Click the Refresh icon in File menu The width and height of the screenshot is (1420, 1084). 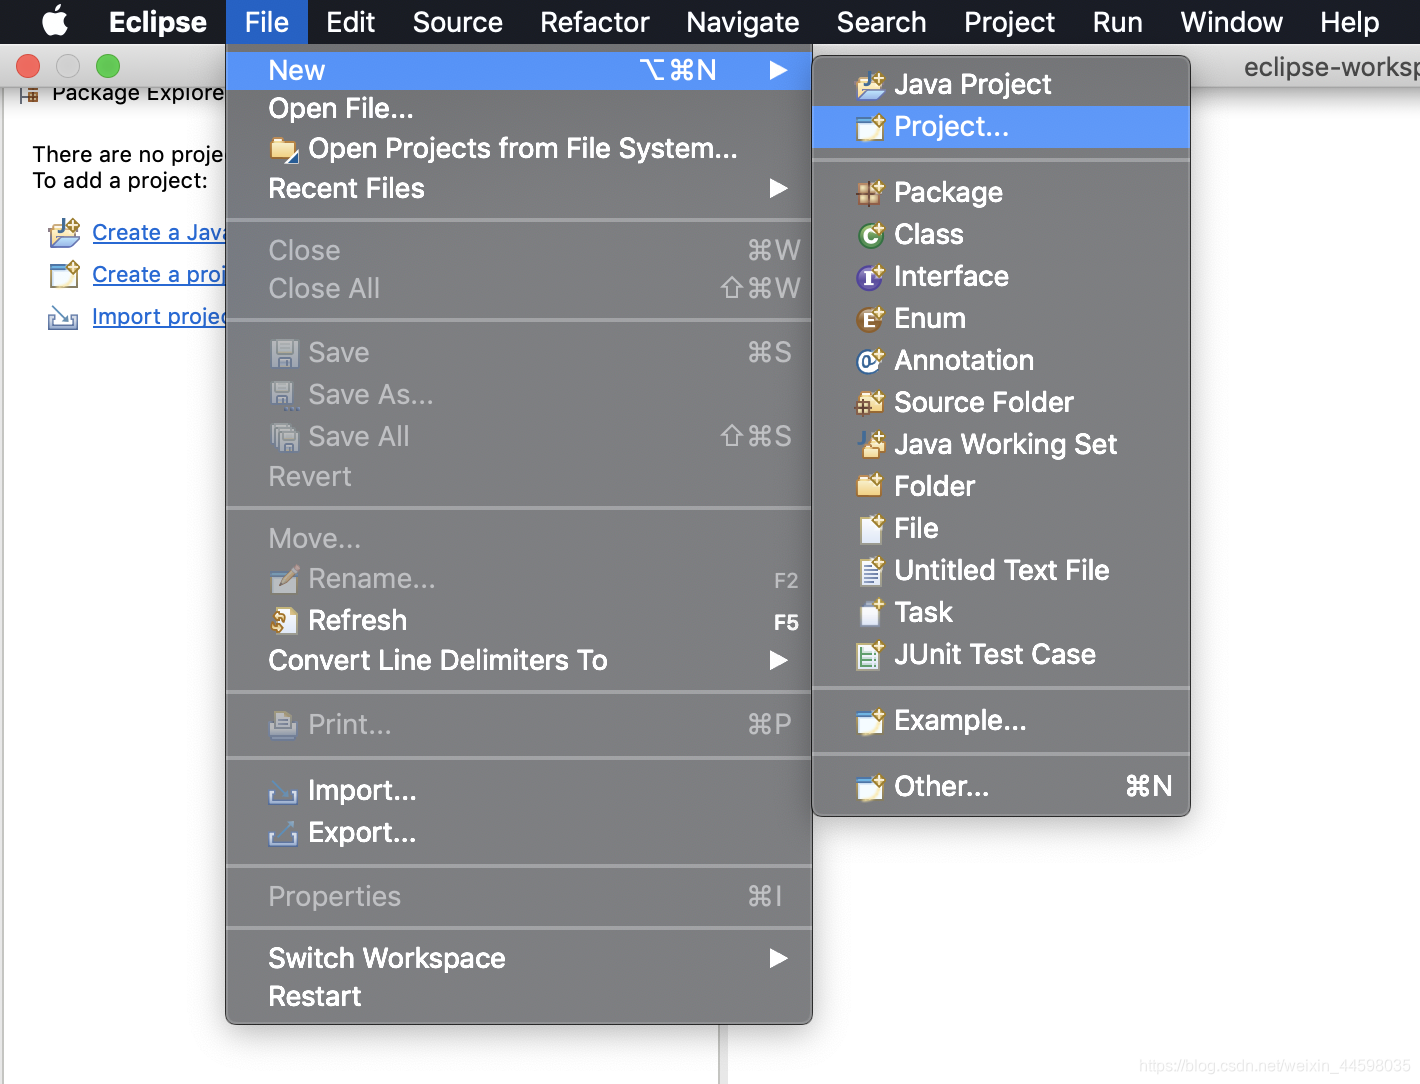click(x=284, y=621)
